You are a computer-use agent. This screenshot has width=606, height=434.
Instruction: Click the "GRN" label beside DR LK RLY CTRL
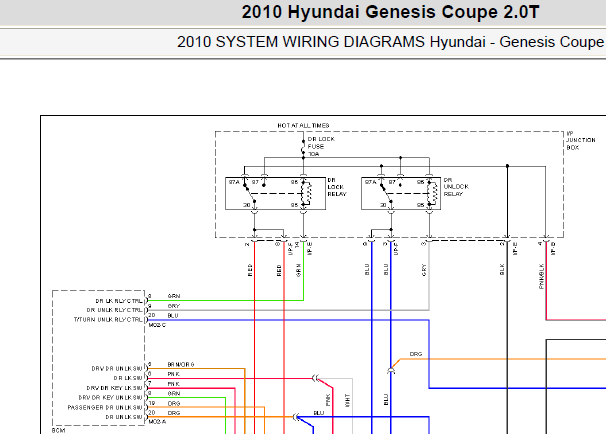[174, 296]
